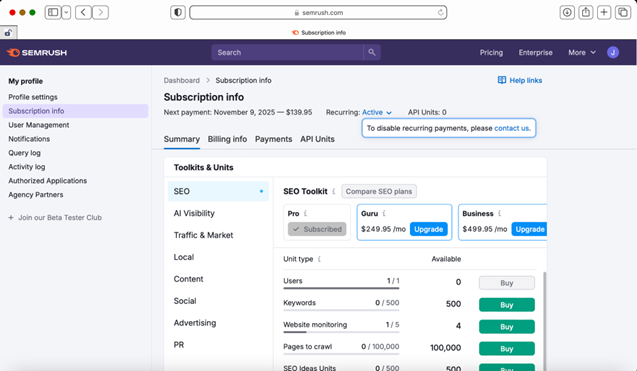The height and width of the screenshot is (371, 637).
Task: Open Pricing in header
Action: (491, 52)
